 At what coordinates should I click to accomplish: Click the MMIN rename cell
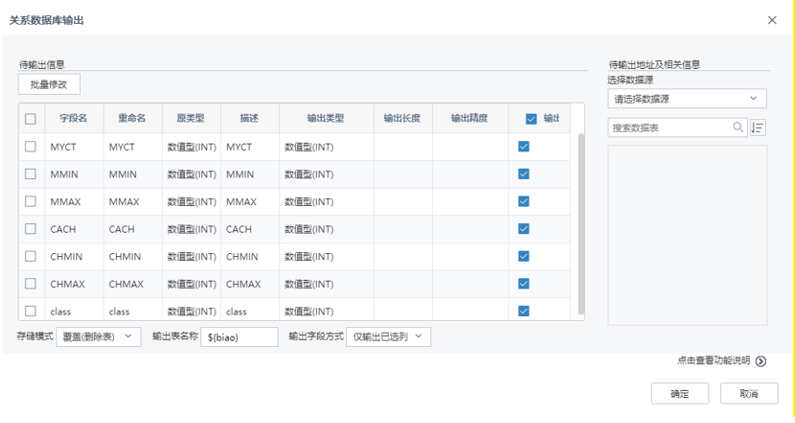click(x=133, y=174)
